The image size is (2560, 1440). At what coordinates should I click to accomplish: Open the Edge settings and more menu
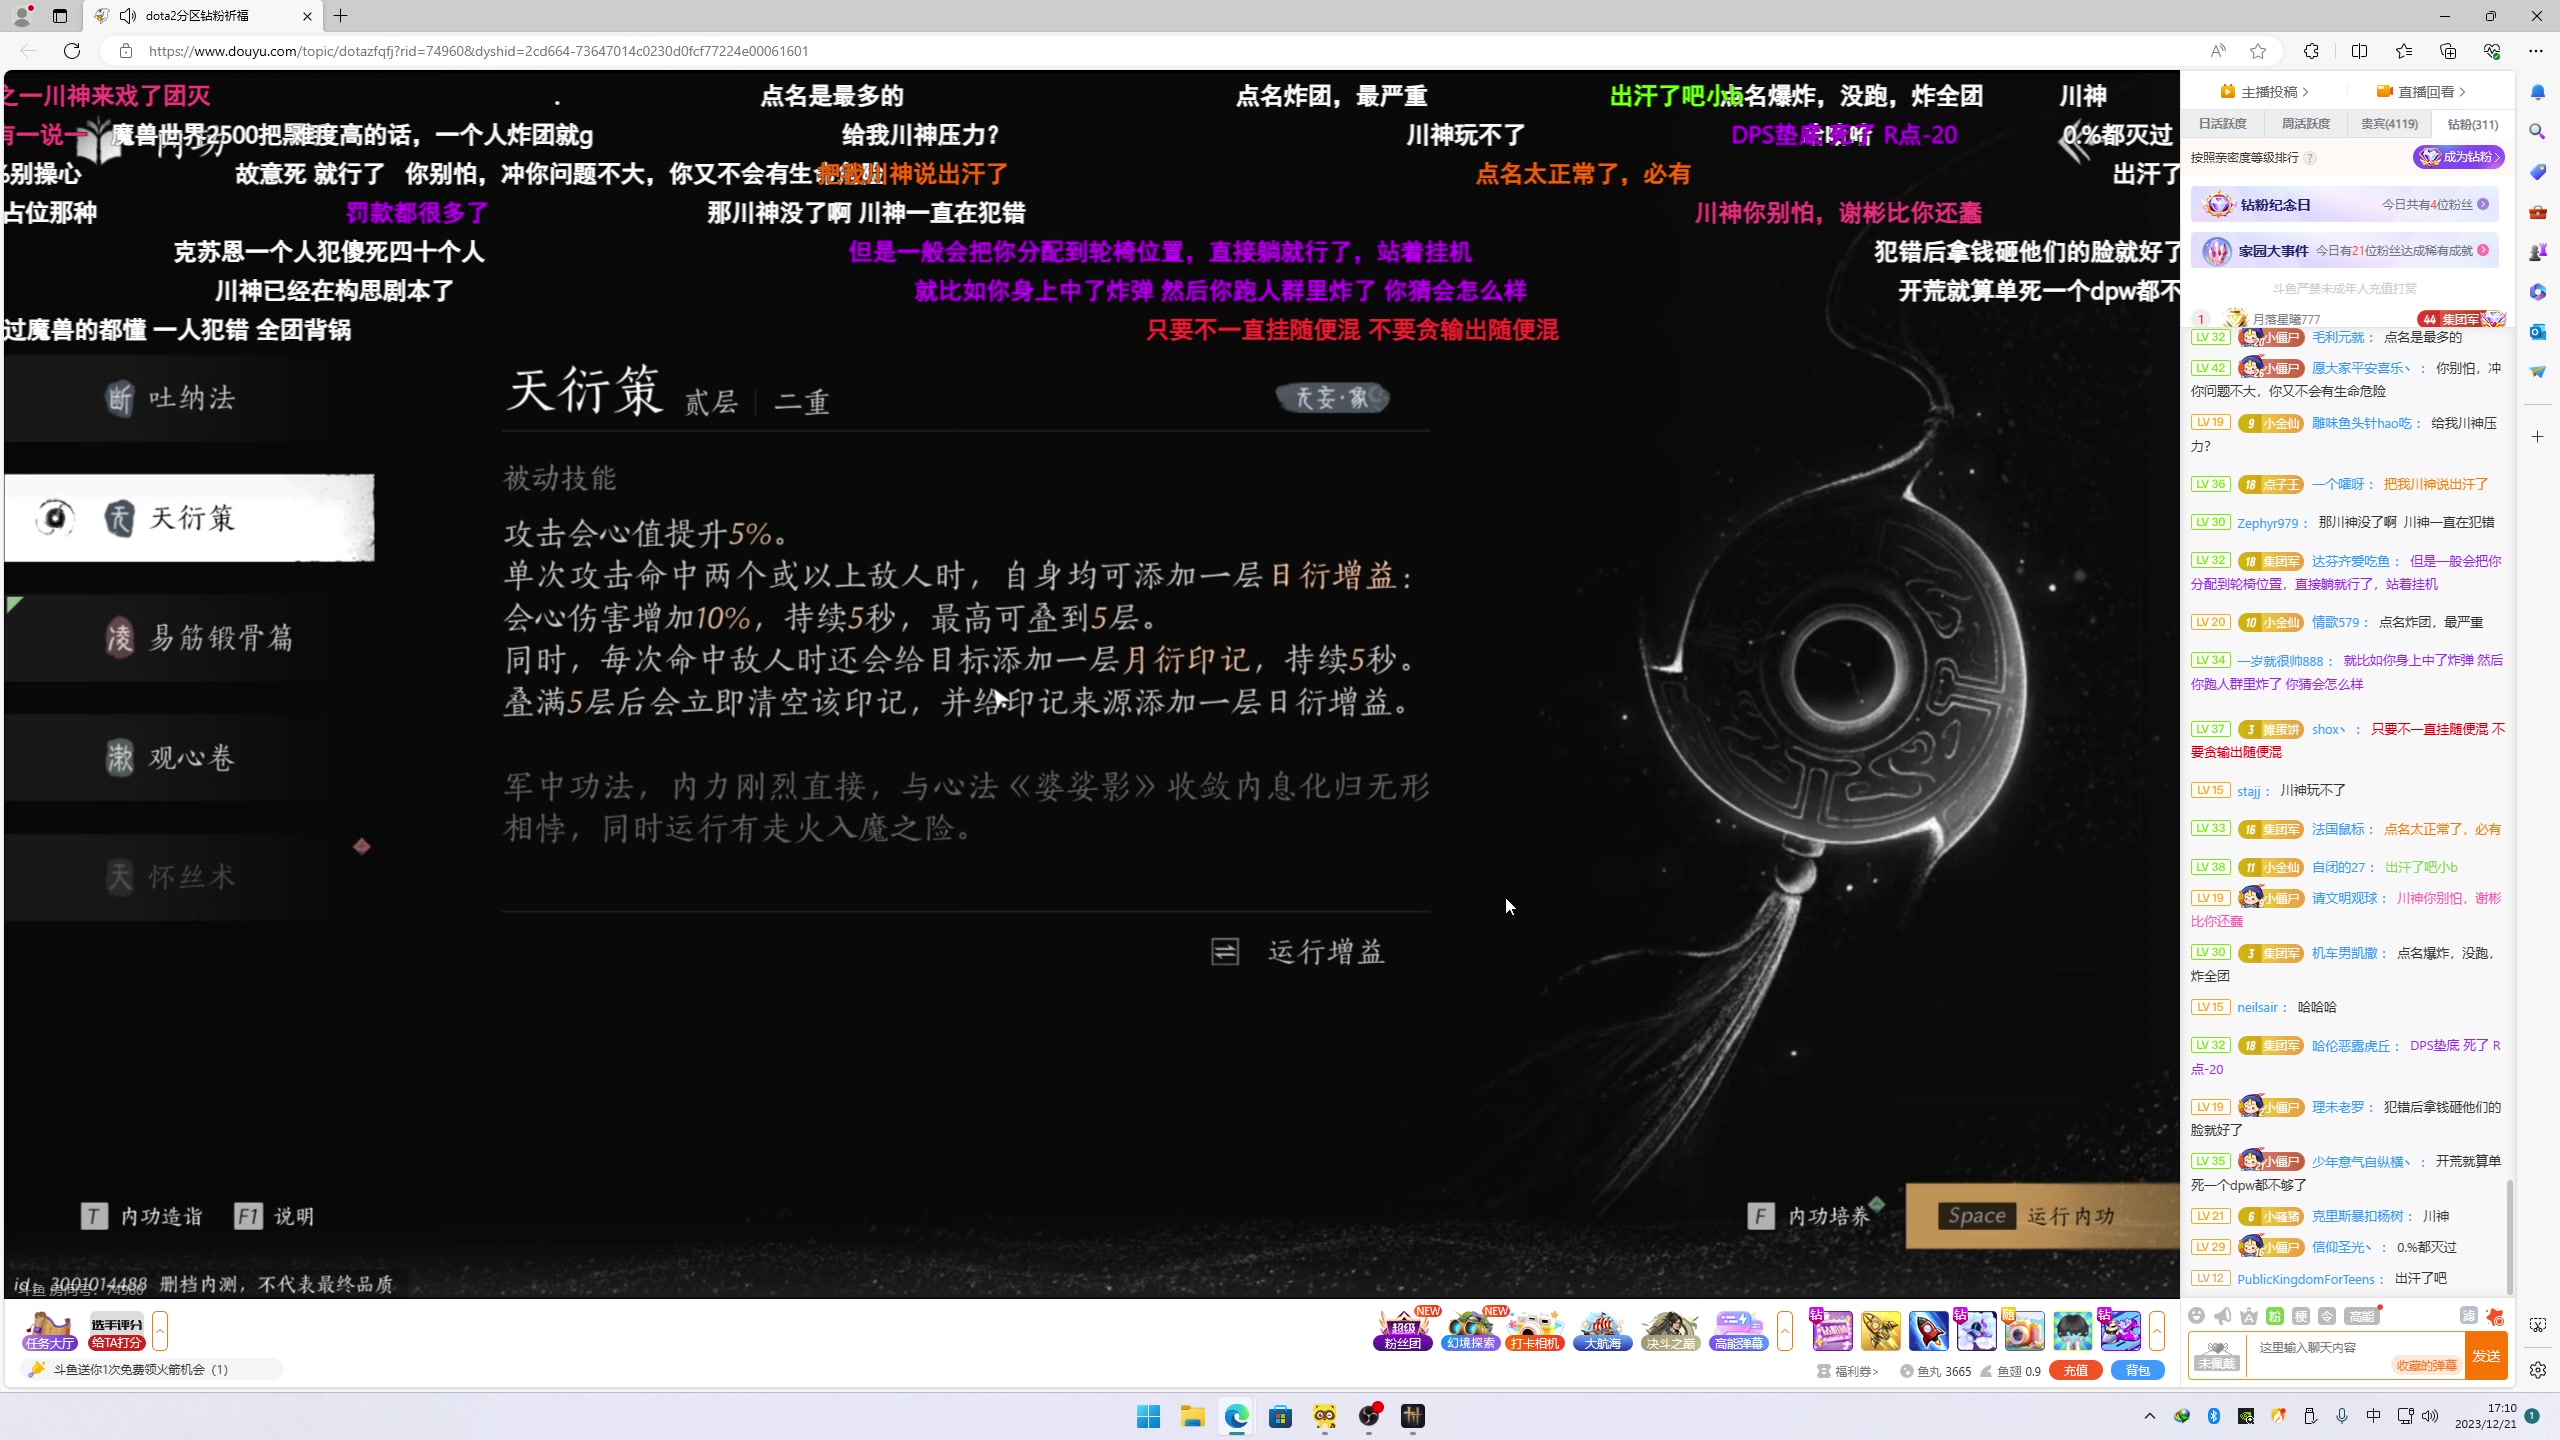pos(2536,51)
